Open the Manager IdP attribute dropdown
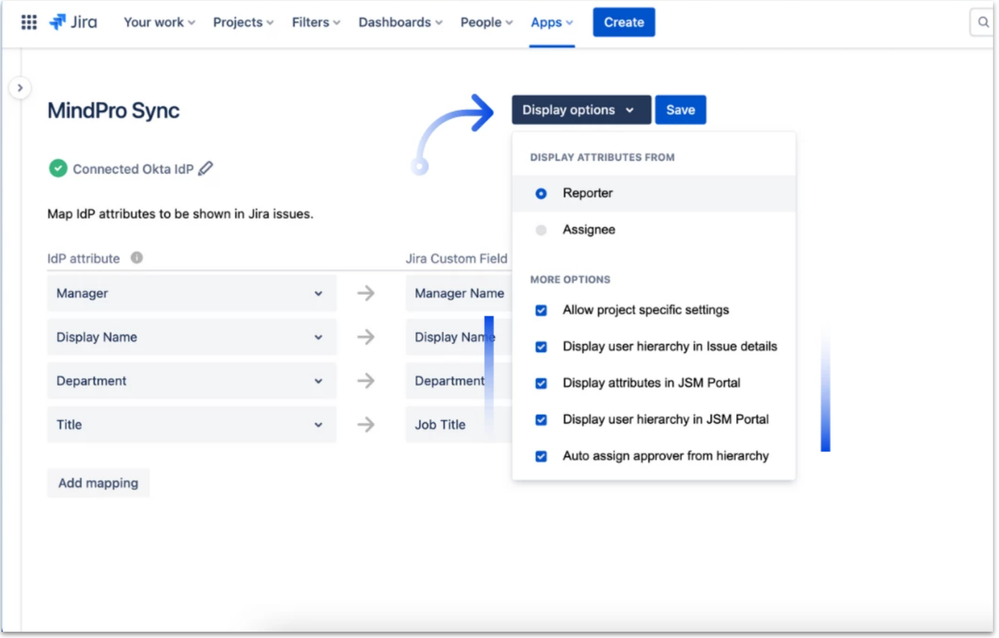The width and height of the screenshot is (999, 638). 192,293
